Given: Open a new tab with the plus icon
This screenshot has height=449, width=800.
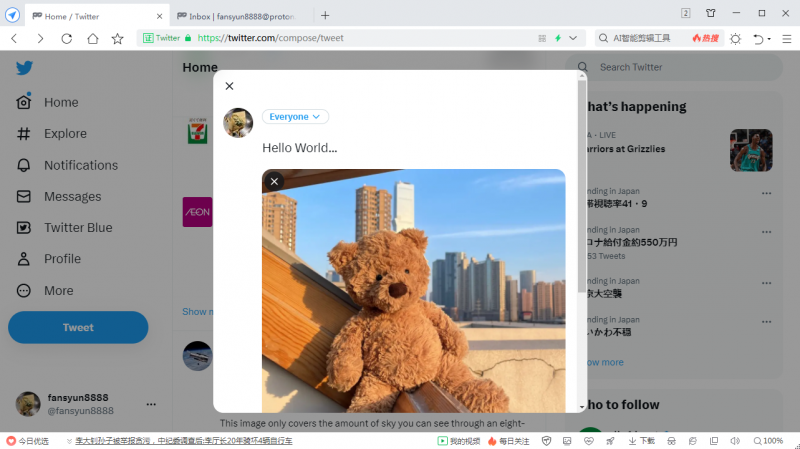Looking at the screenshot, I should (325, 15).
